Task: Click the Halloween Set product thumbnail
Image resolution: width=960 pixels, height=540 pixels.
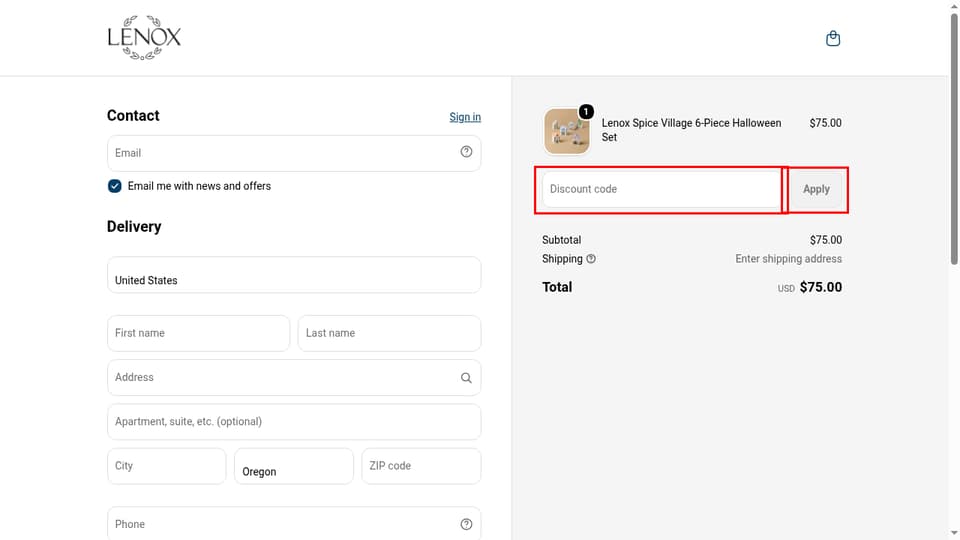Action: [x=567, y=131]
